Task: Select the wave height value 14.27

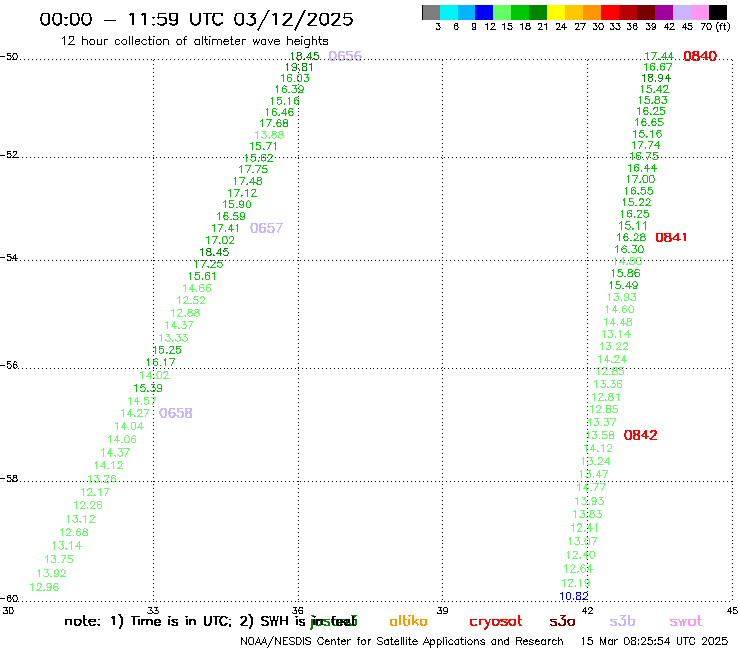Action: pyautogui.click(x=135, y=414)
